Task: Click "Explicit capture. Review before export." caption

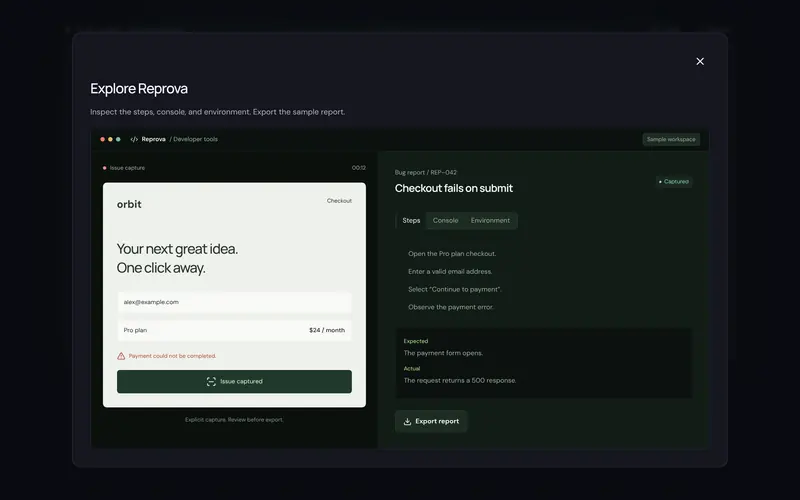Action: pyautogui.click(x=234, y=420)
